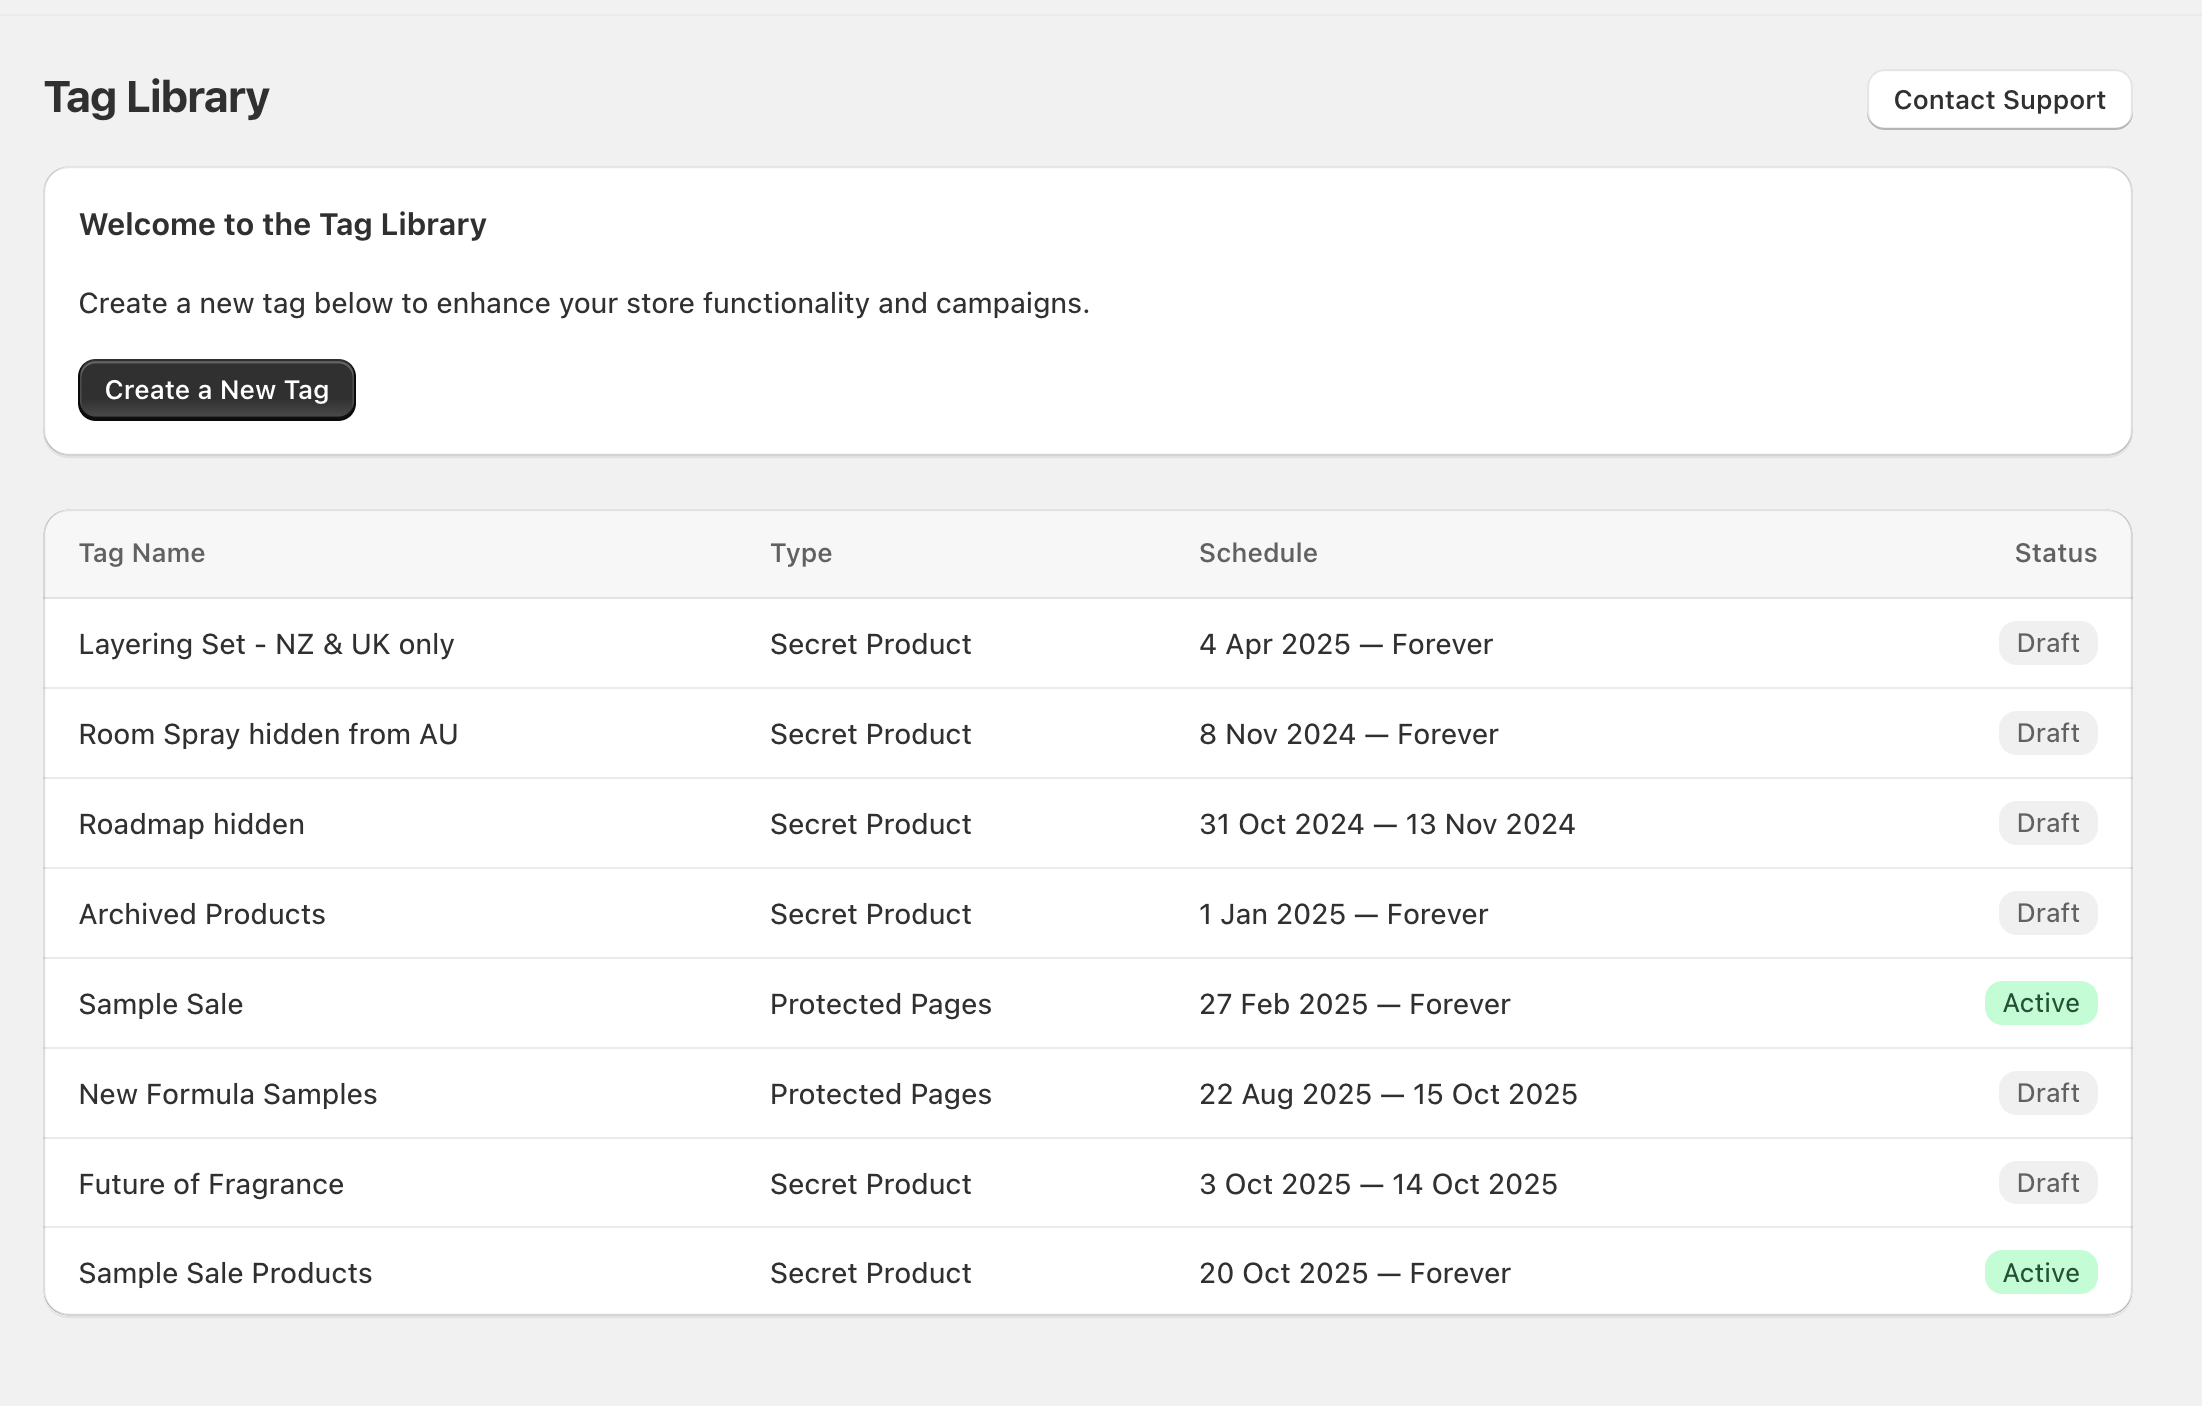Click the Draft status on Archived Products row
The width and height of the screenshot is (2202, 1406).
pos(2047,913)
